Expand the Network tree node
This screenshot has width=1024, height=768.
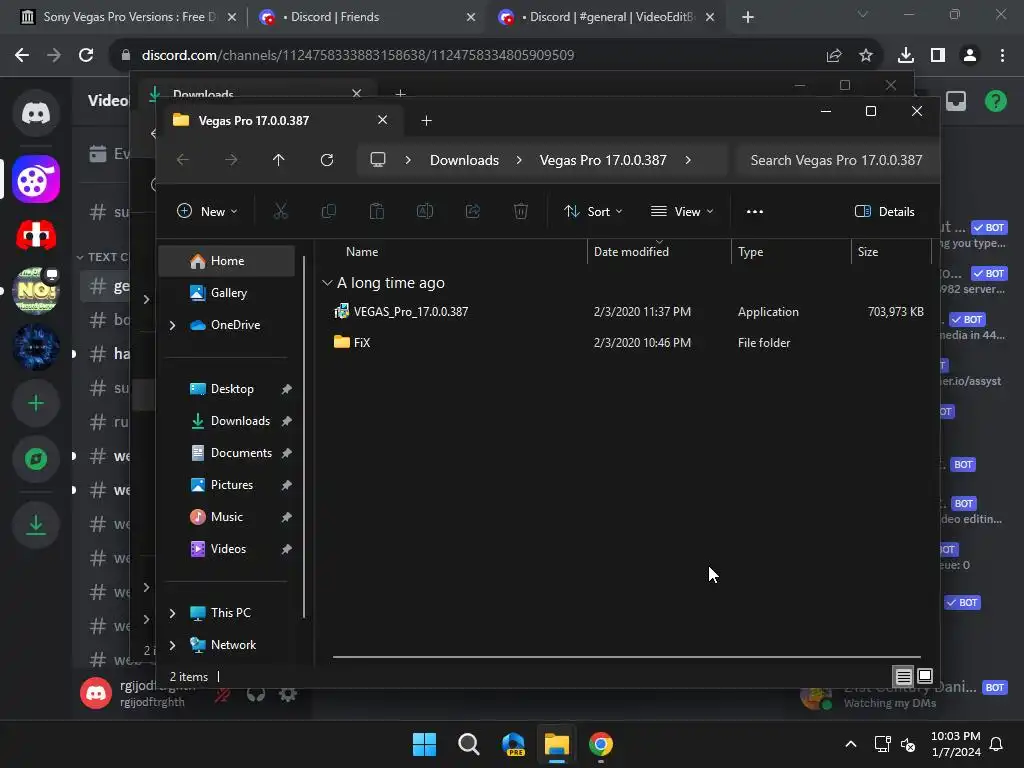pos(172,645)
